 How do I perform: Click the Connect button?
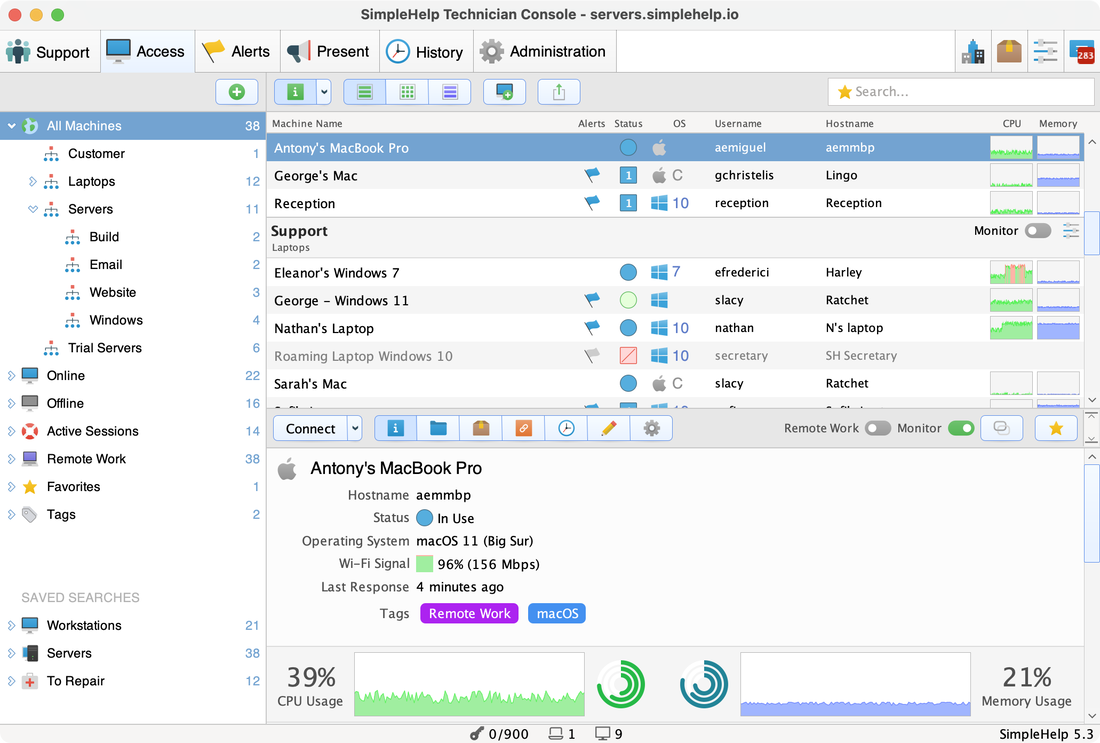coord(310,428)
